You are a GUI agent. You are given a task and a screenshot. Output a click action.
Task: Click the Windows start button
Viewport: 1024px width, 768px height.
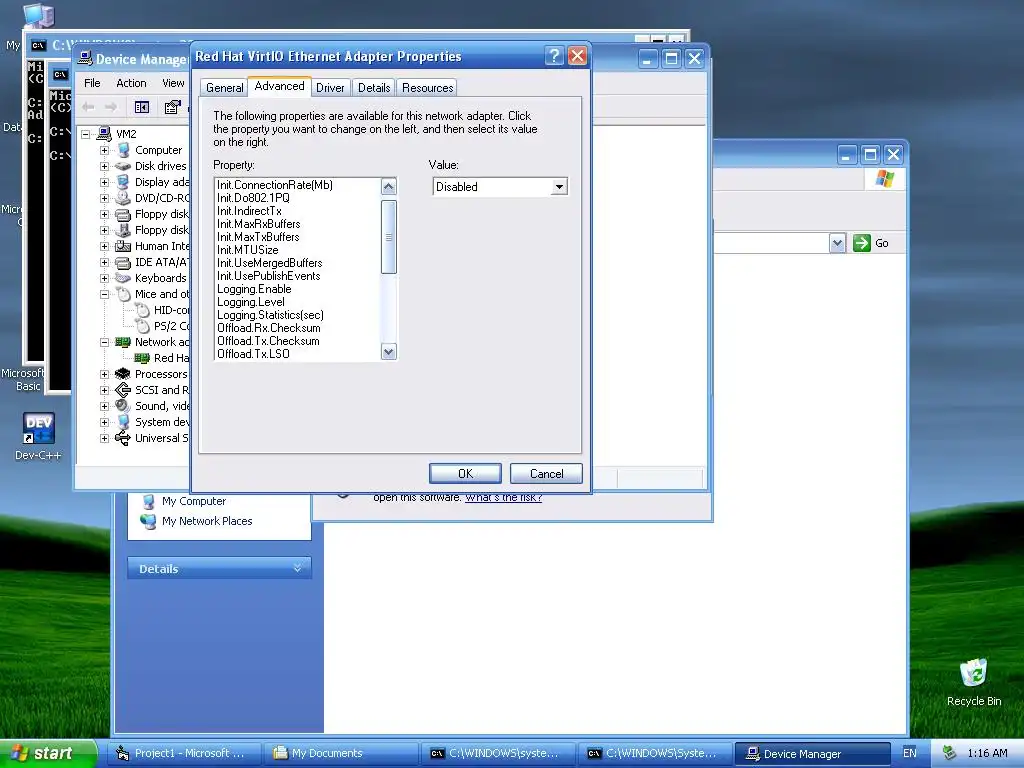pyautogui.click(x=48, y=753)
